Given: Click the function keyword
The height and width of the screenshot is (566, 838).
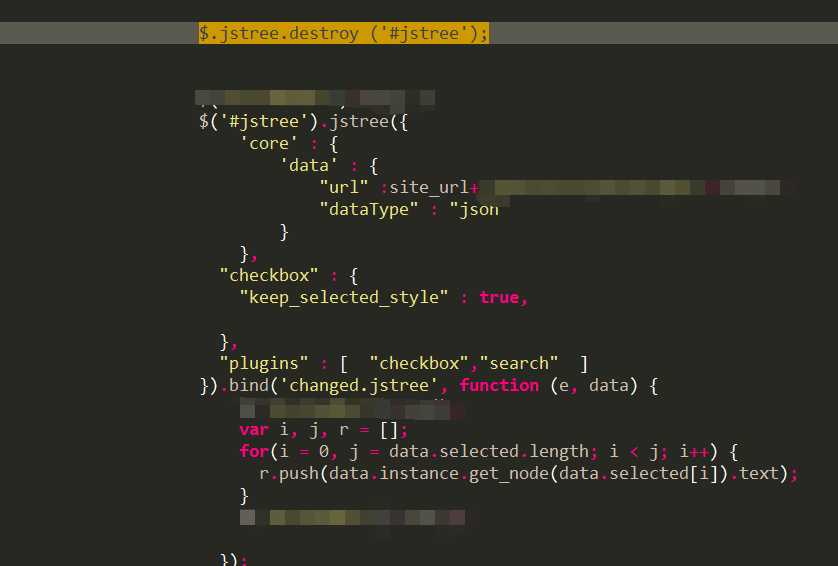Looking at the screenshot, I should point(499,386).
